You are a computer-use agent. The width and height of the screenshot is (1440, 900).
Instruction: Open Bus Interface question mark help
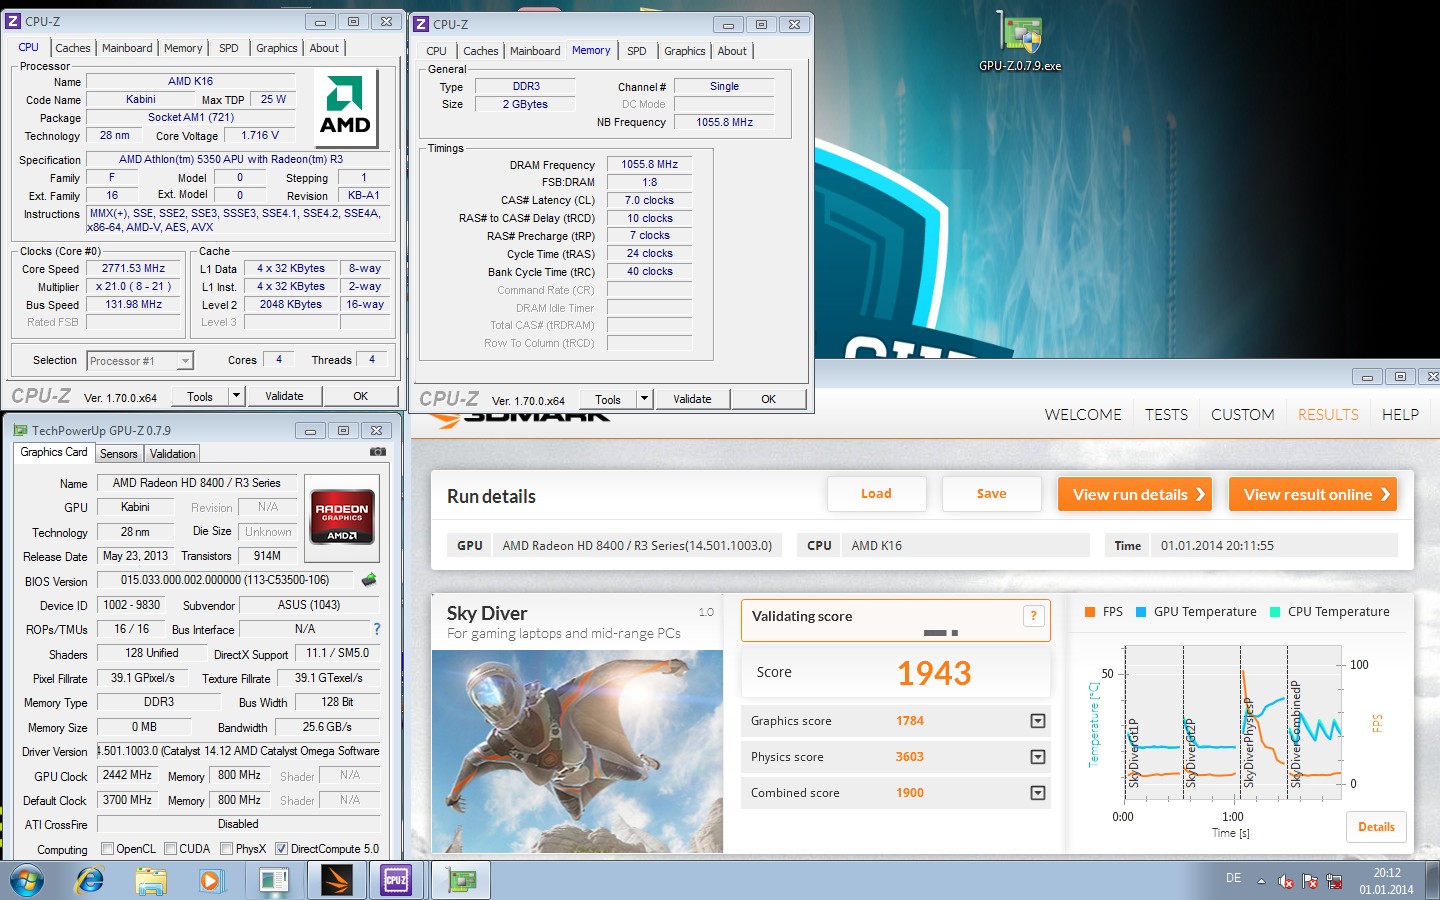[x=377, y=629]
